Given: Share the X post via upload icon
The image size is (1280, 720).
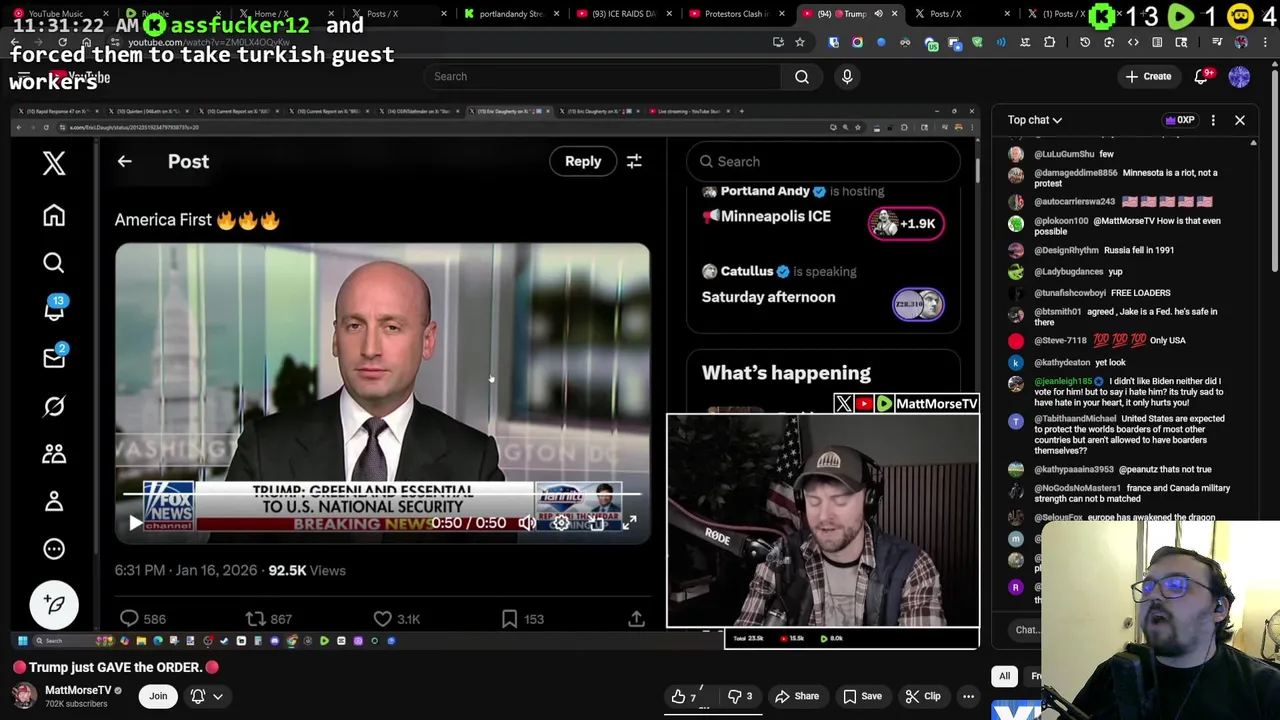Looking at the screenshot, I should [x=636, y=619].
